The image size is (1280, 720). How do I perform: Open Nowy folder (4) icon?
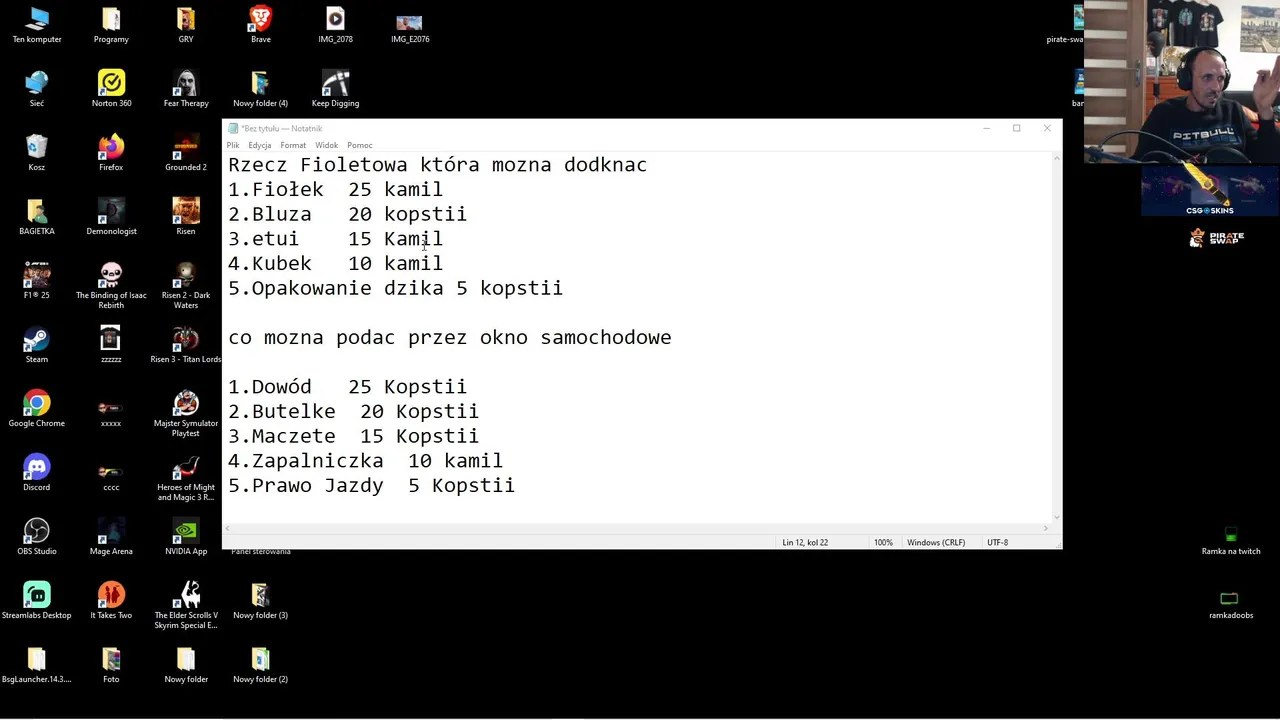pos(261,89)
